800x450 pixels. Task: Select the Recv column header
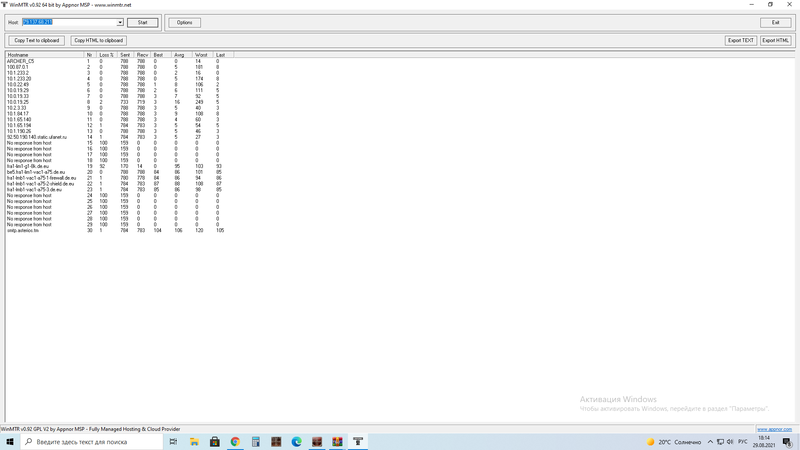click(142, 55)
